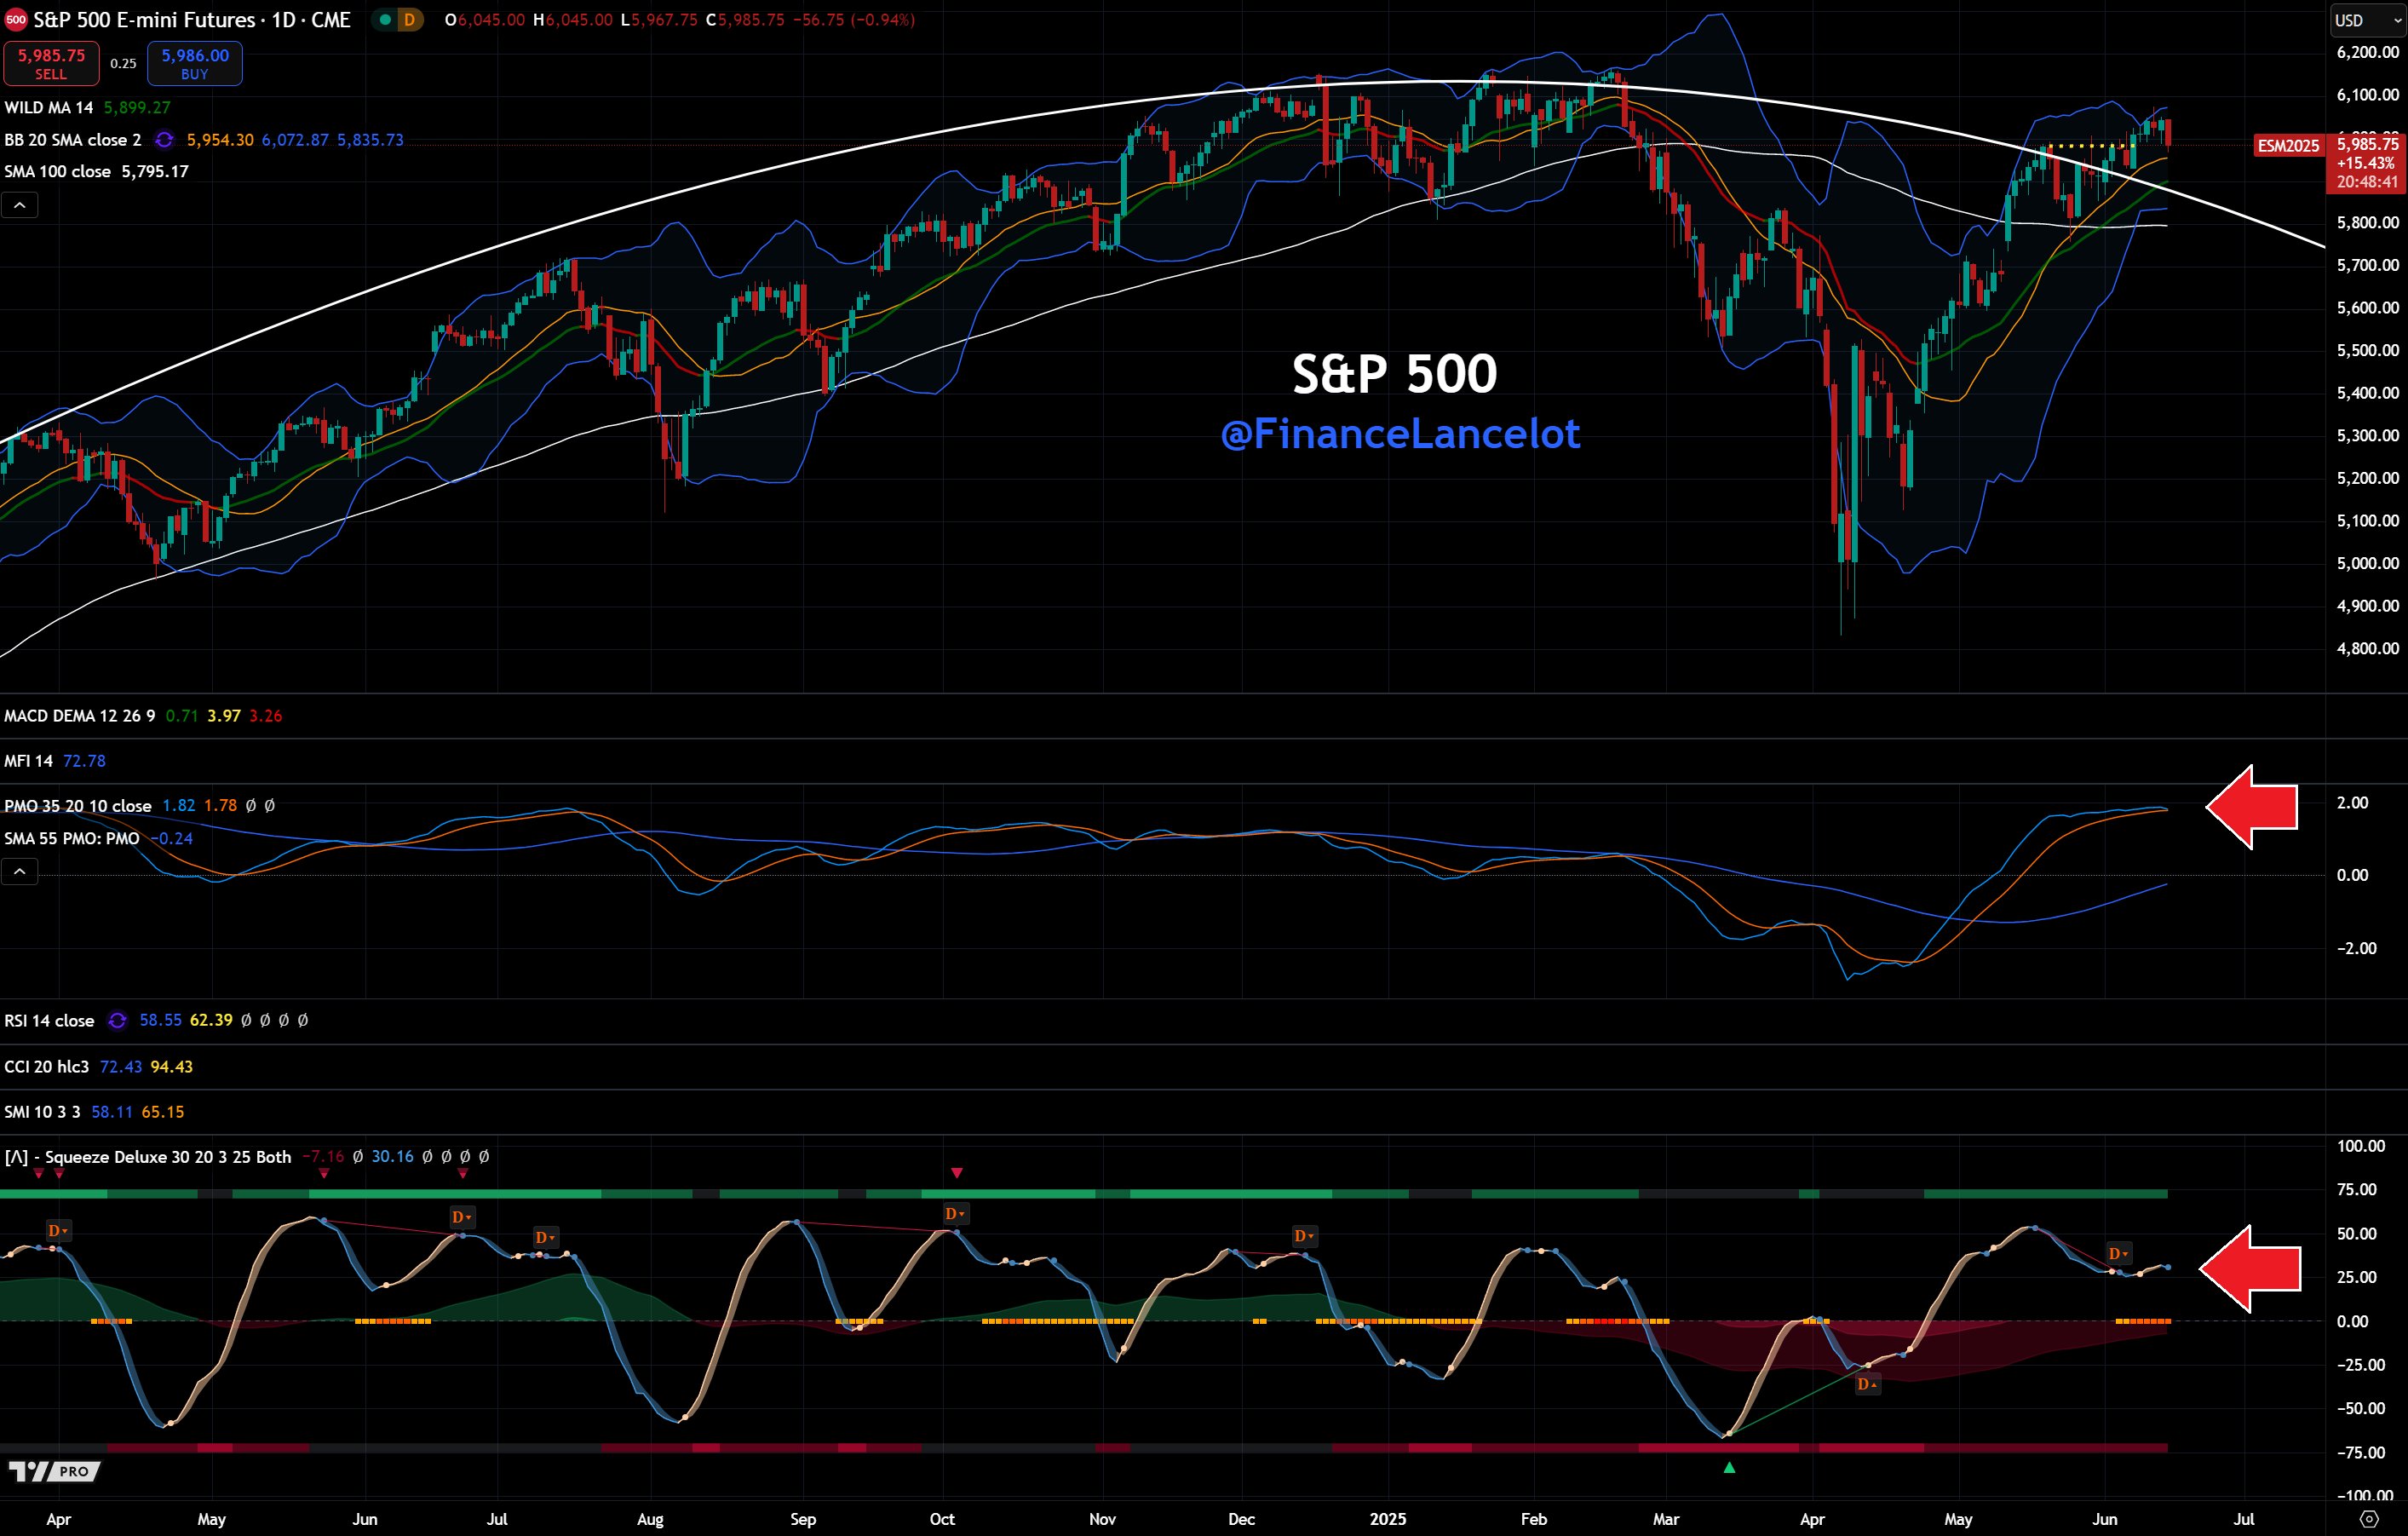Click the green market status dot
Viewport: 2408px width, 1536px height.
coord(385,20)
